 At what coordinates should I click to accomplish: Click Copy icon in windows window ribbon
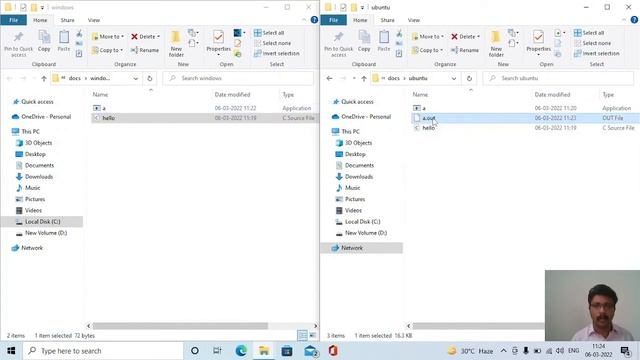[x=44, y=41]
